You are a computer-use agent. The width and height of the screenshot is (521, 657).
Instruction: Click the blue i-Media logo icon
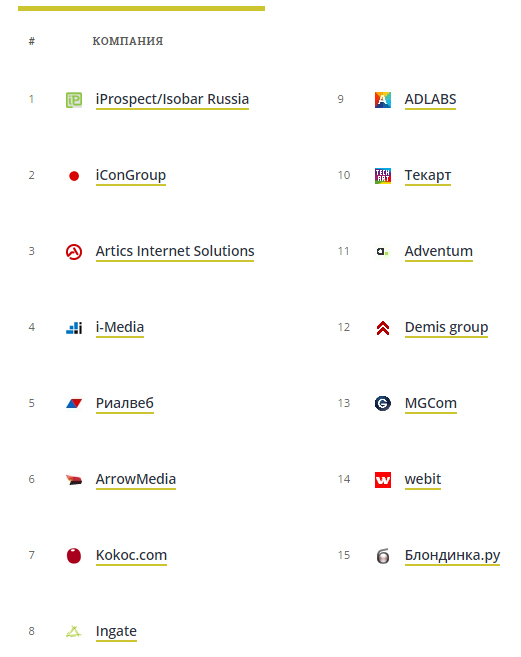tap(74, 328)
